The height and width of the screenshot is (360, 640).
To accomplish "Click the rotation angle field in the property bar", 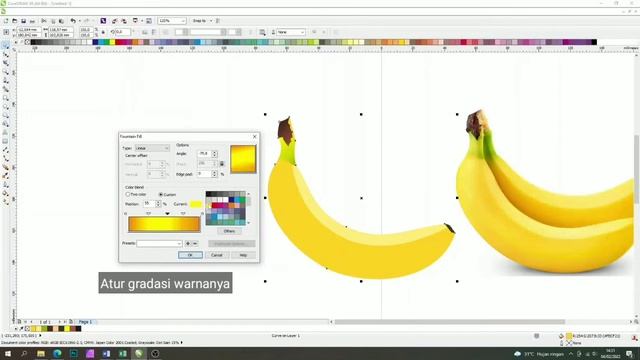I will 122,32.
